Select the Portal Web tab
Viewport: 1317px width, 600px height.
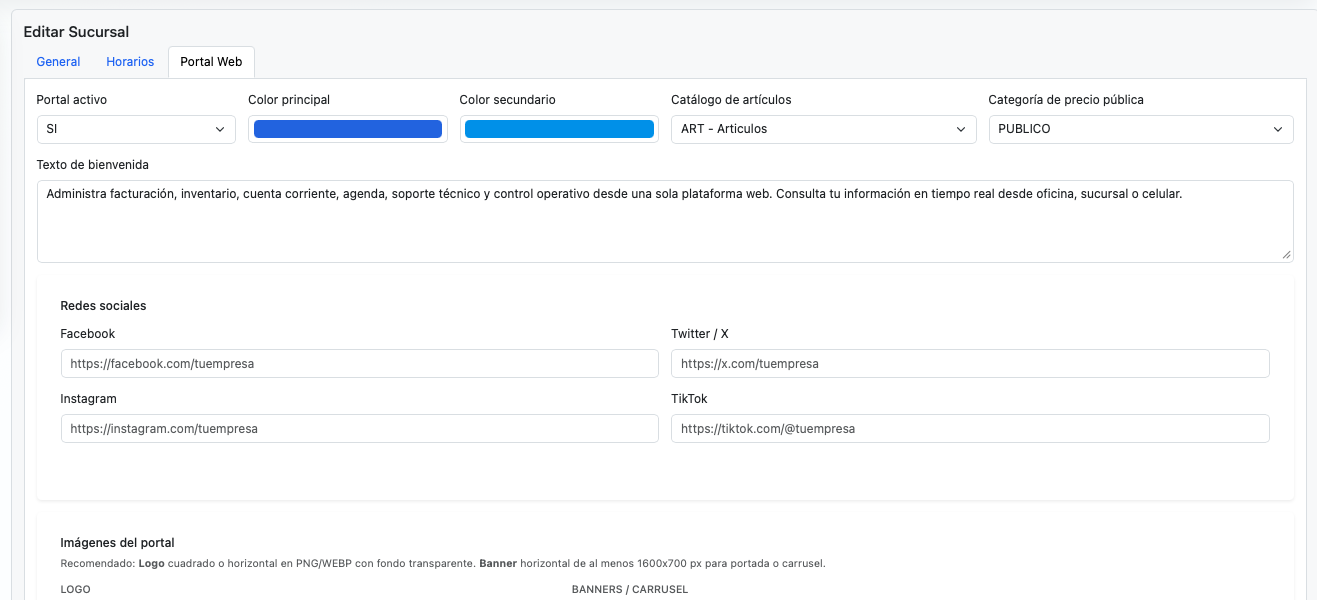click(210, 61)
